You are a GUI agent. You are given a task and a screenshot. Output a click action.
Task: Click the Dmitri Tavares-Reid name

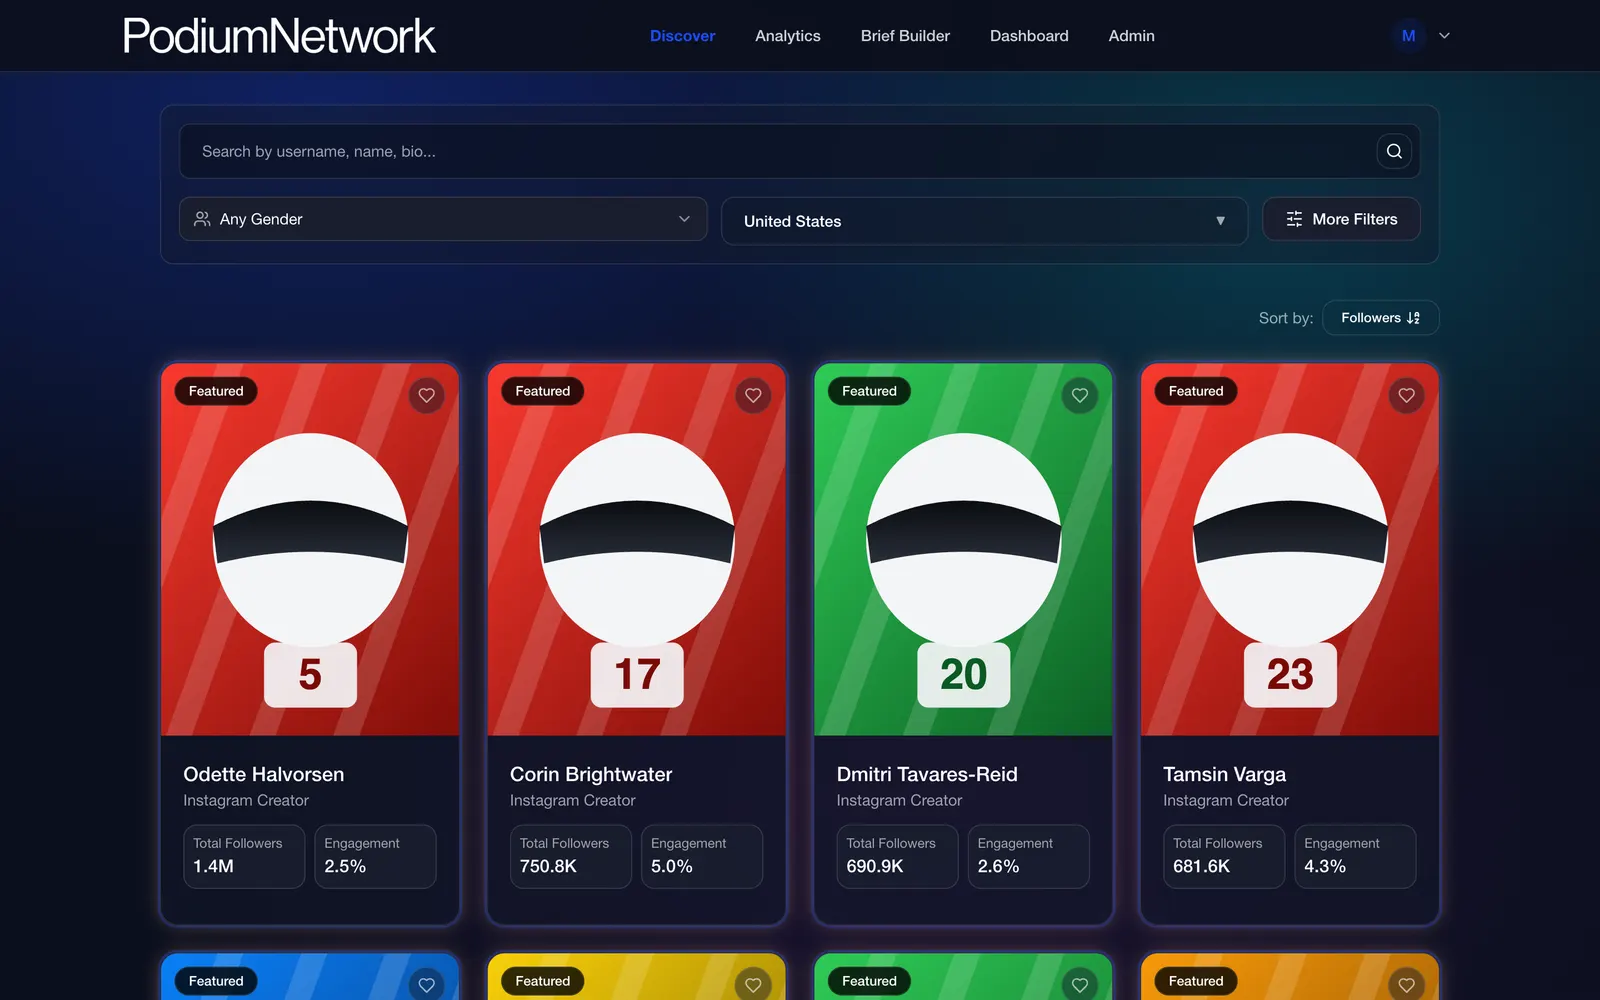927,774
